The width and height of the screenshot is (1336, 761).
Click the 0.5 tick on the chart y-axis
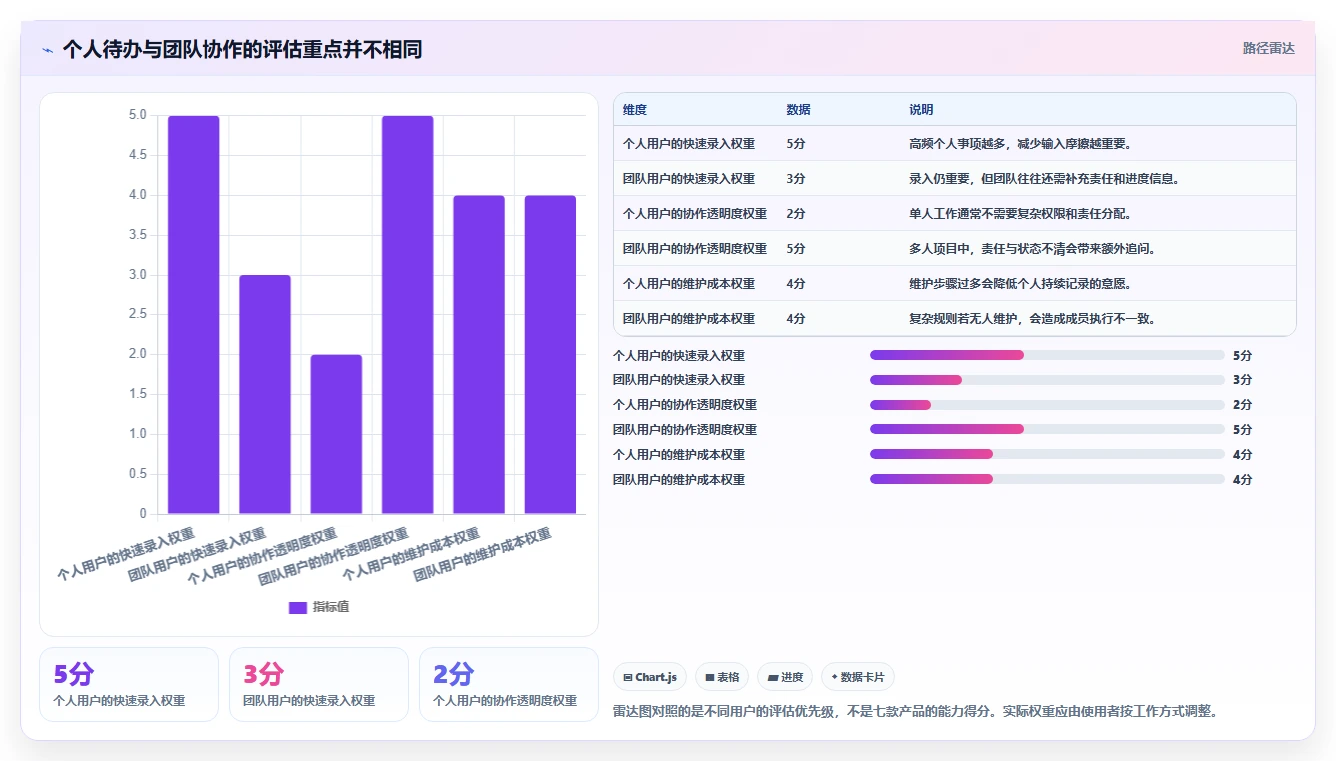pyautogui.click(x=137, y=474)
